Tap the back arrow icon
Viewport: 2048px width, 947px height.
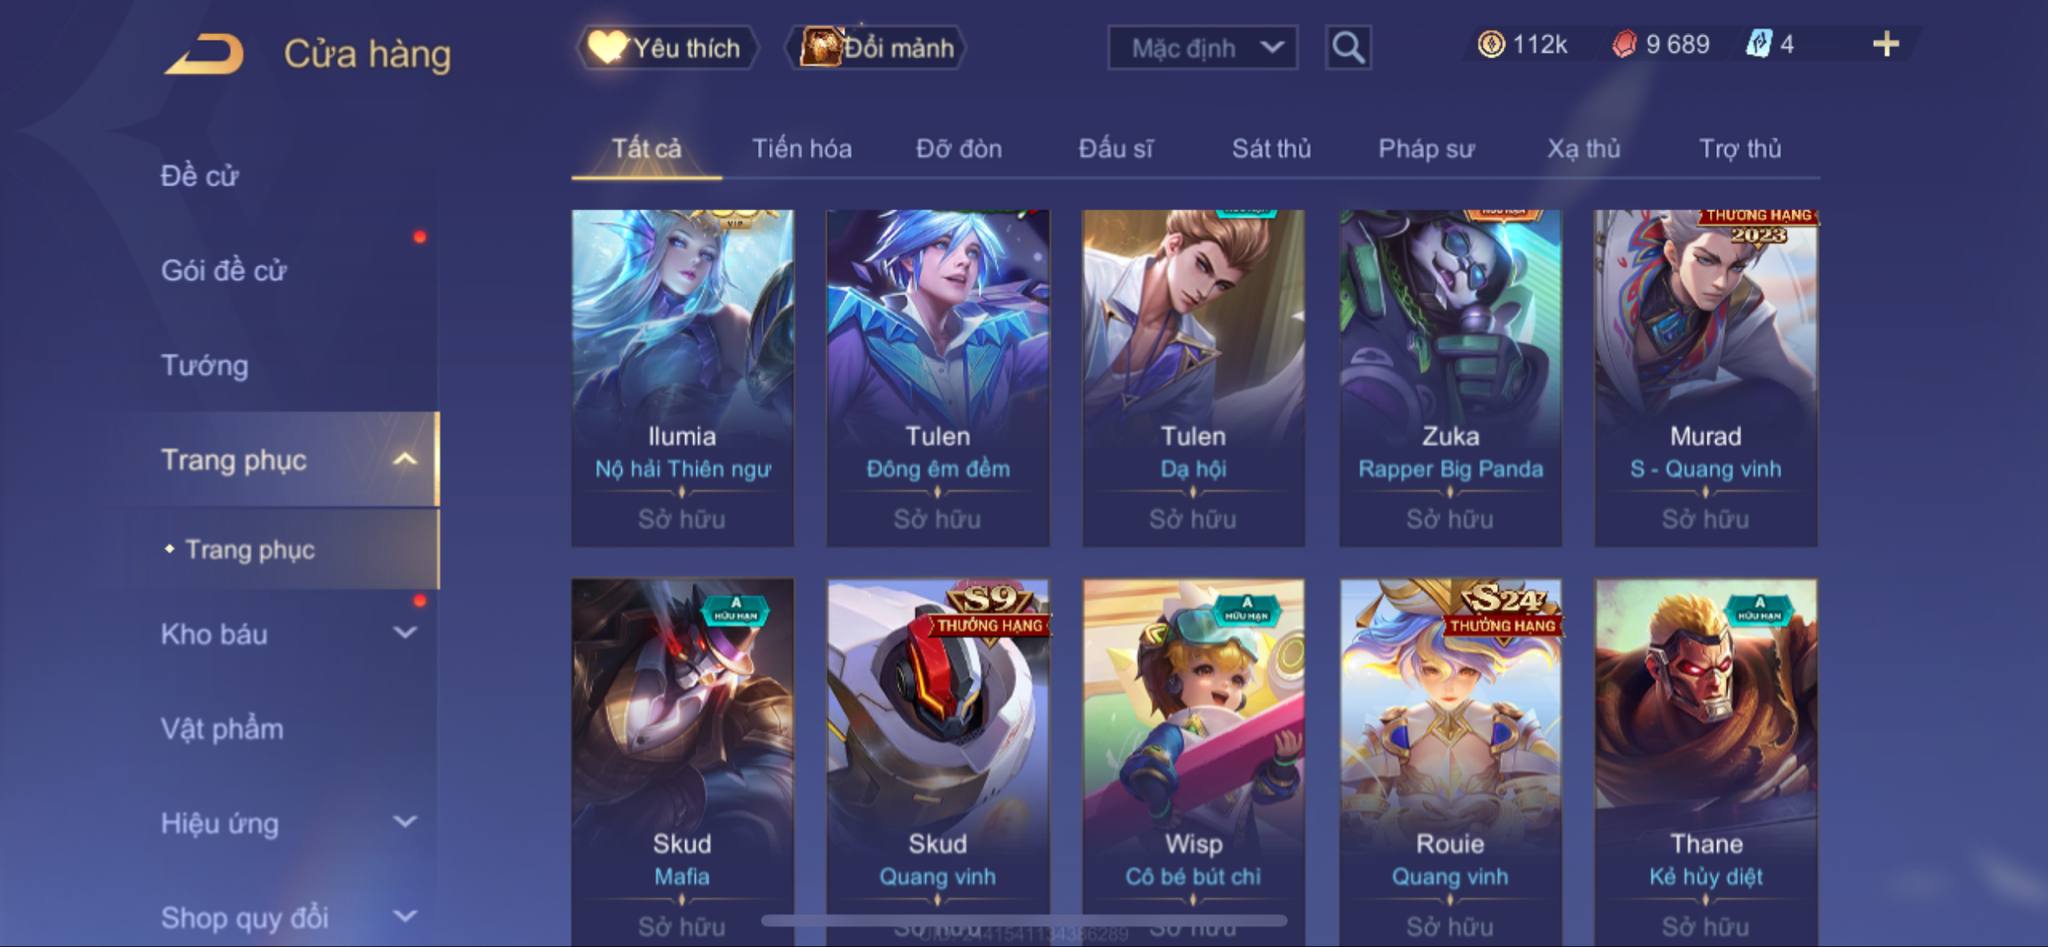205,53
